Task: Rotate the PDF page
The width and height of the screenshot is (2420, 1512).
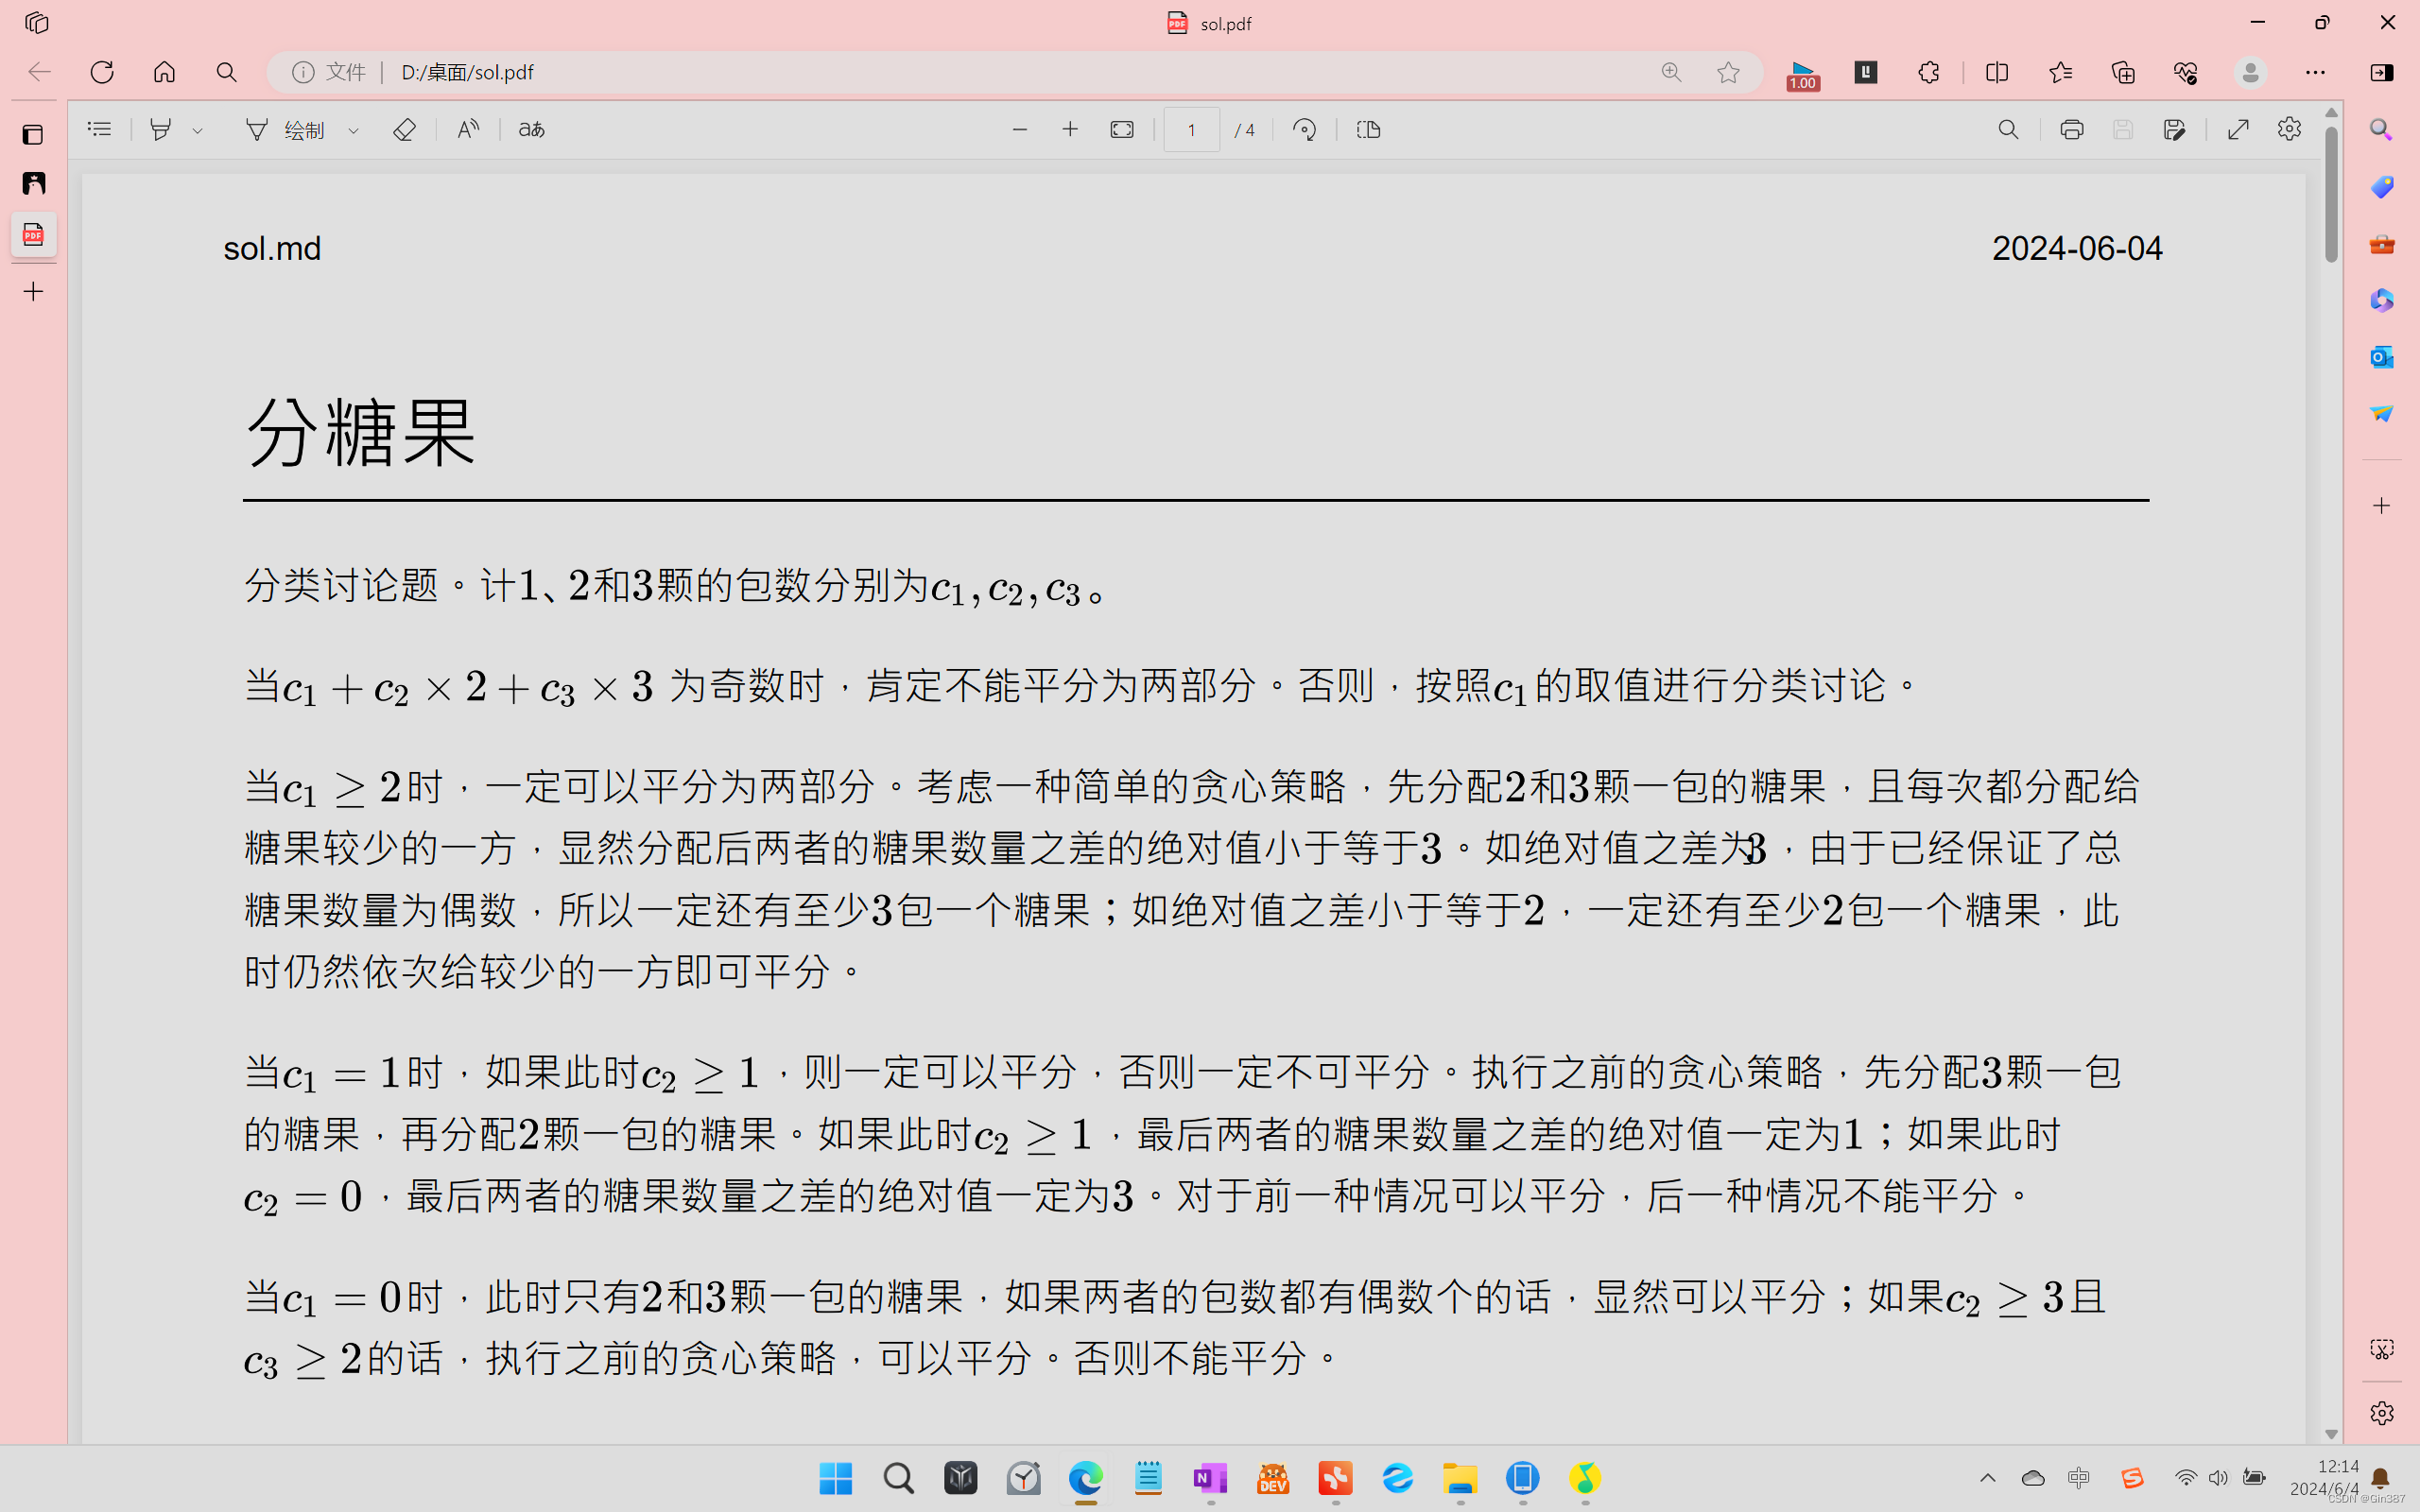Action: click(1304, 129)
